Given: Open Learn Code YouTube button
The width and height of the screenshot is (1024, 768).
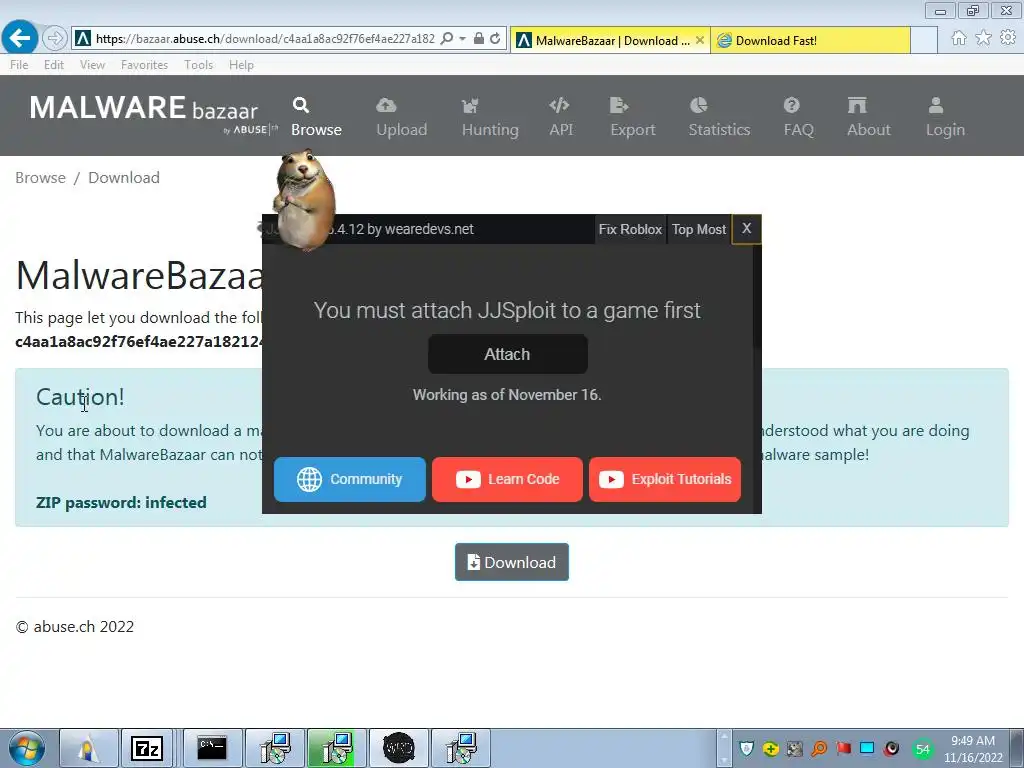Looking at the screenshot, I should 507,479.
